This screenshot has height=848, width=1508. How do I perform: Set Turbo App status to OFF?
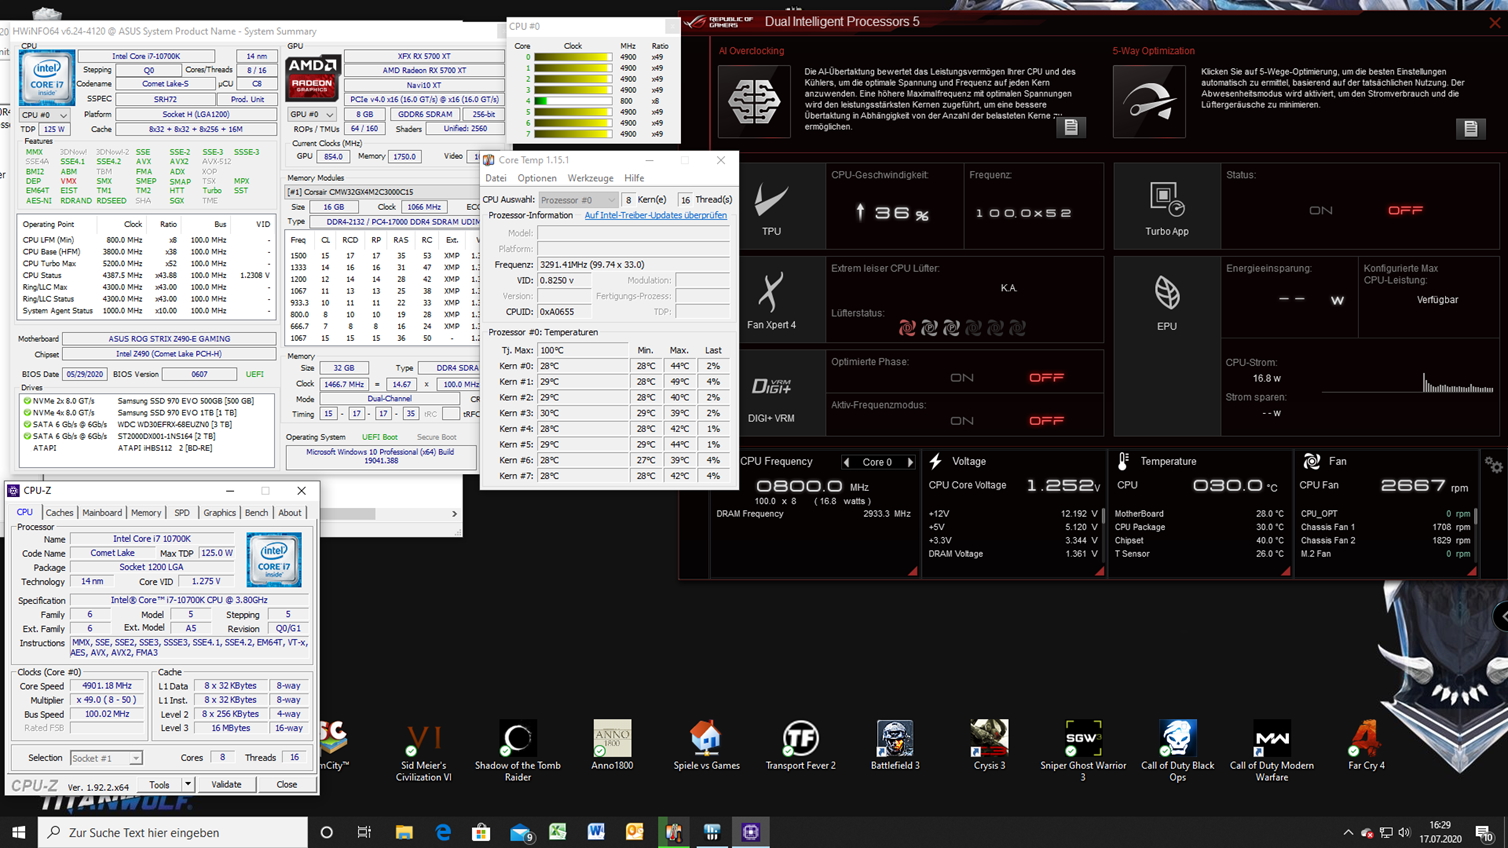(1405, 210)
